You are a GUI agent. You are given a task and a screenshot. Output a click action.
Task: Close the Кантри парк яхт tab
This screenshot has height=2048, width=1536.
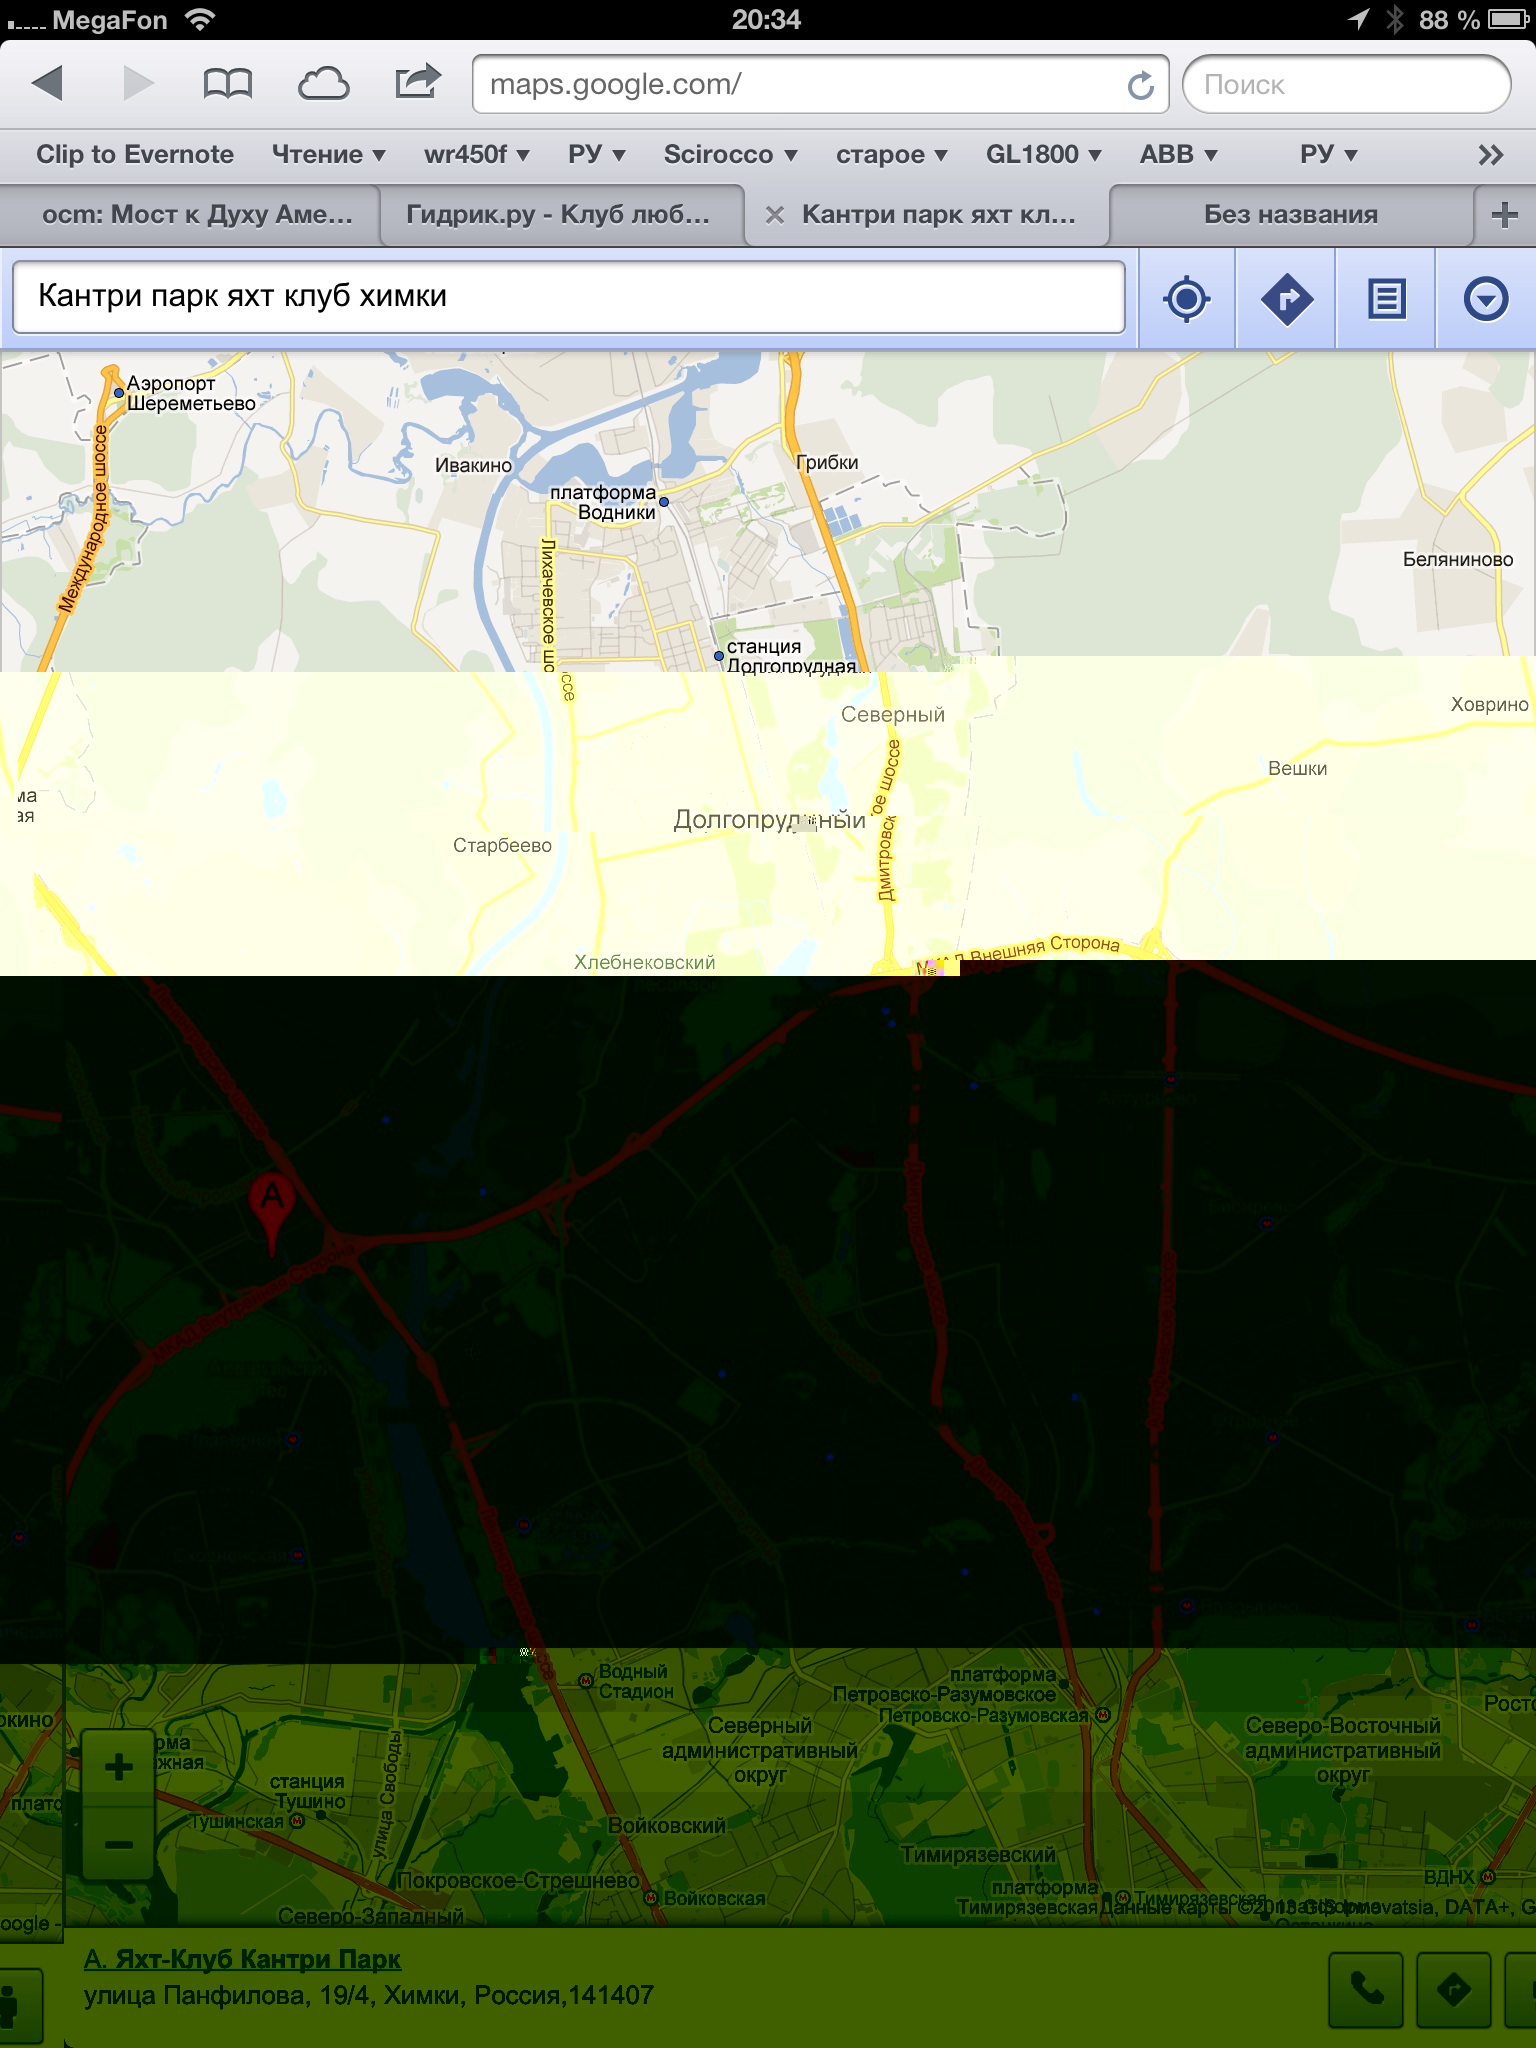tap(774, 215)
